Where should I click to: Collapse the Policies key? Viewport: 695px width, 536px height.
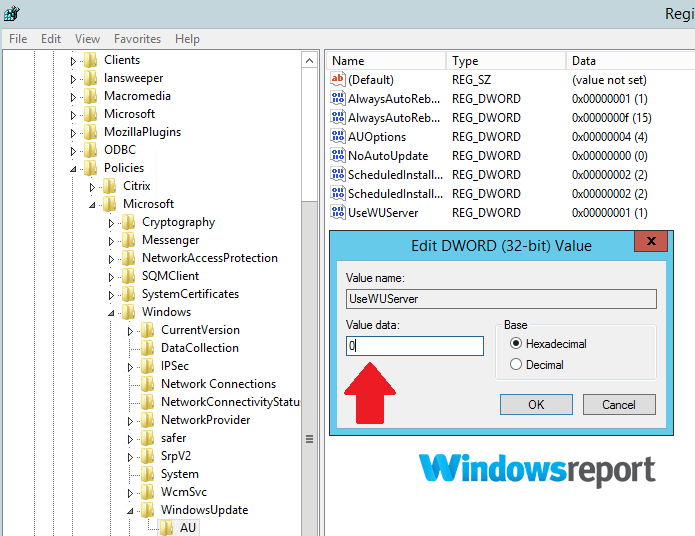coord(73,169)
